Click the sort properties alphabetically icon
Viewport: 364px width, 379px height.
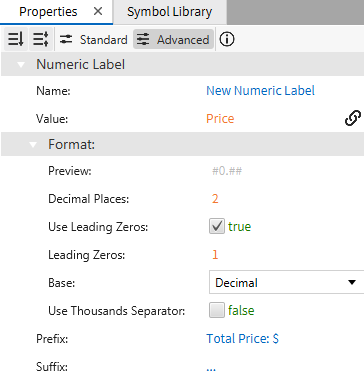pos(16,40)
